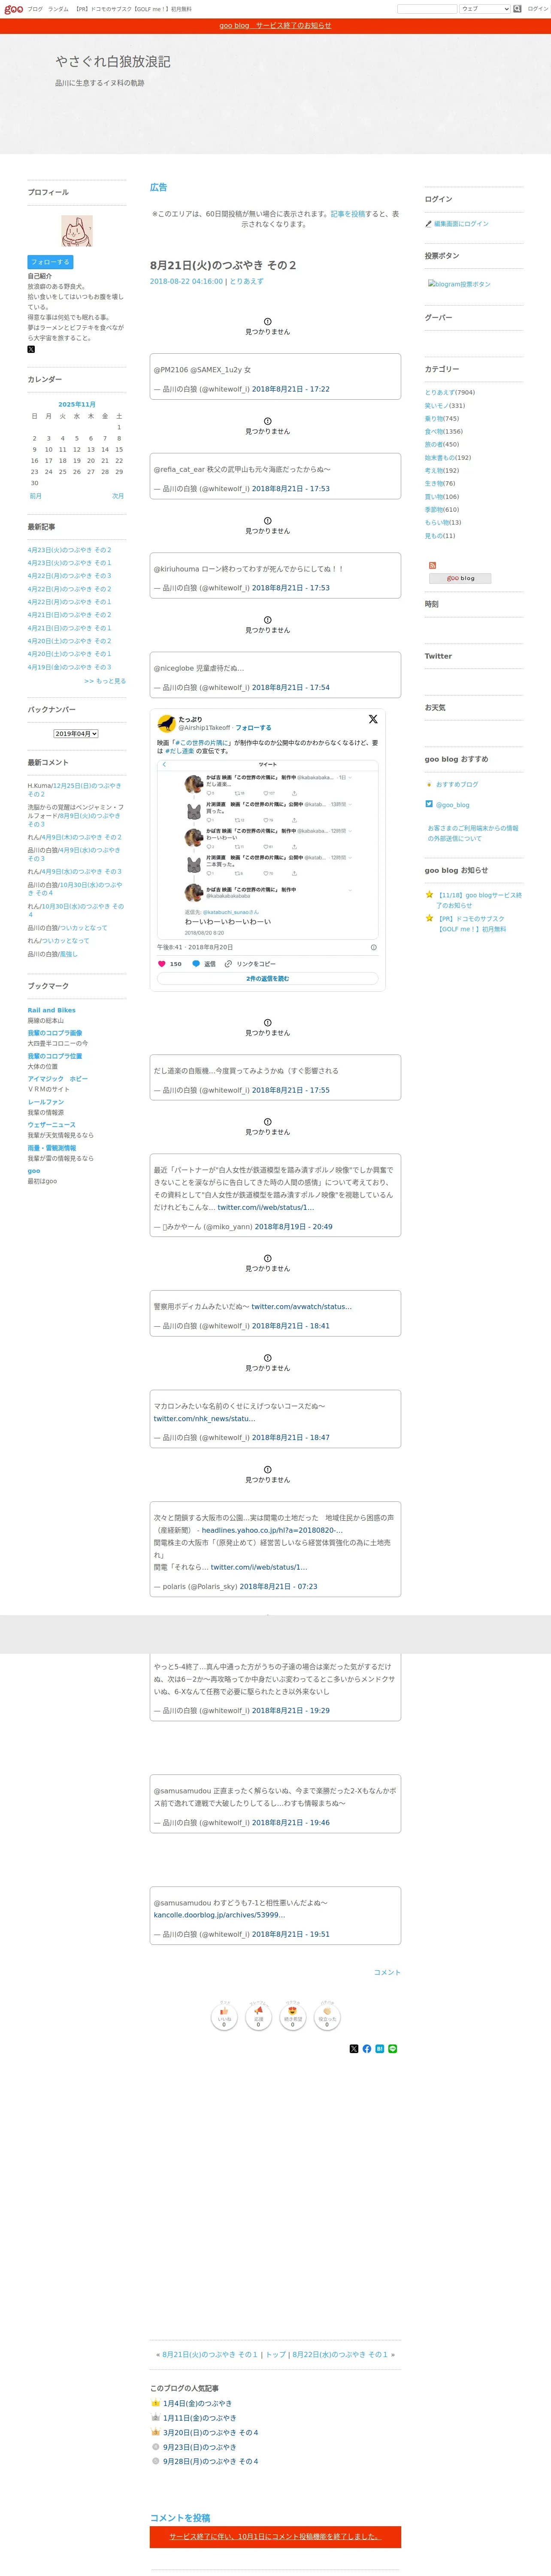Click the トップ link in post navigation
The image size is (551, 2576).
point(275,2355)
